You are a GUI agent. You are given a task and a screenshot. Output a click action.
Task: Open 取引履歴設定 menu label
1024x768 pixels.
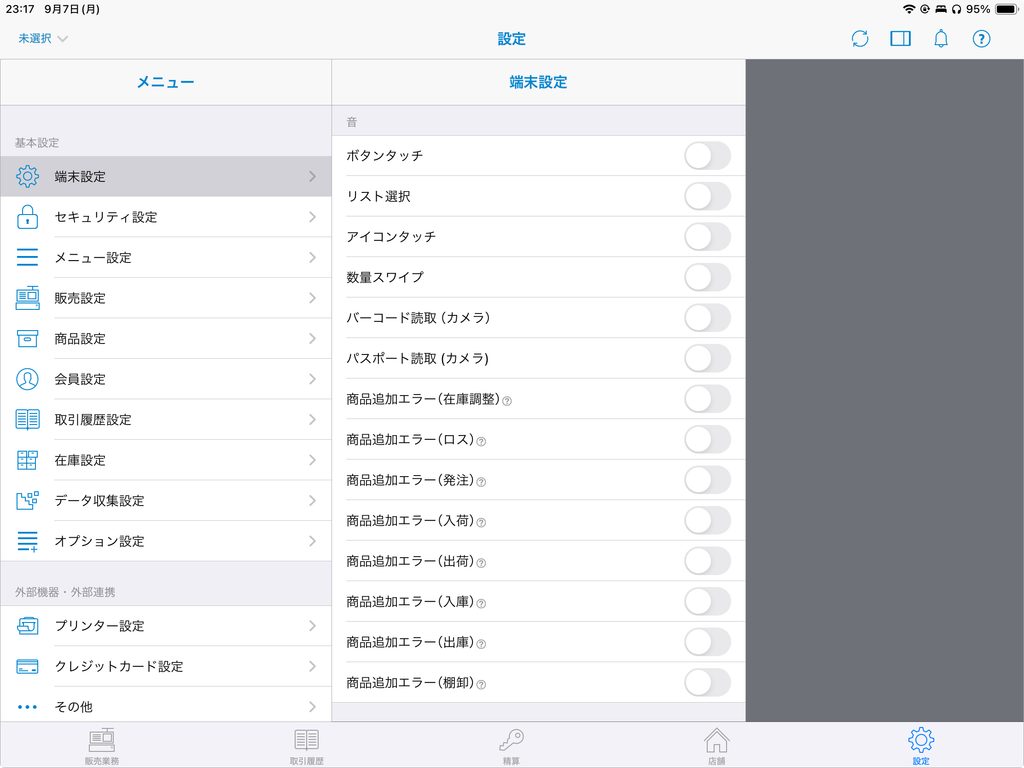tap(93, 419)
